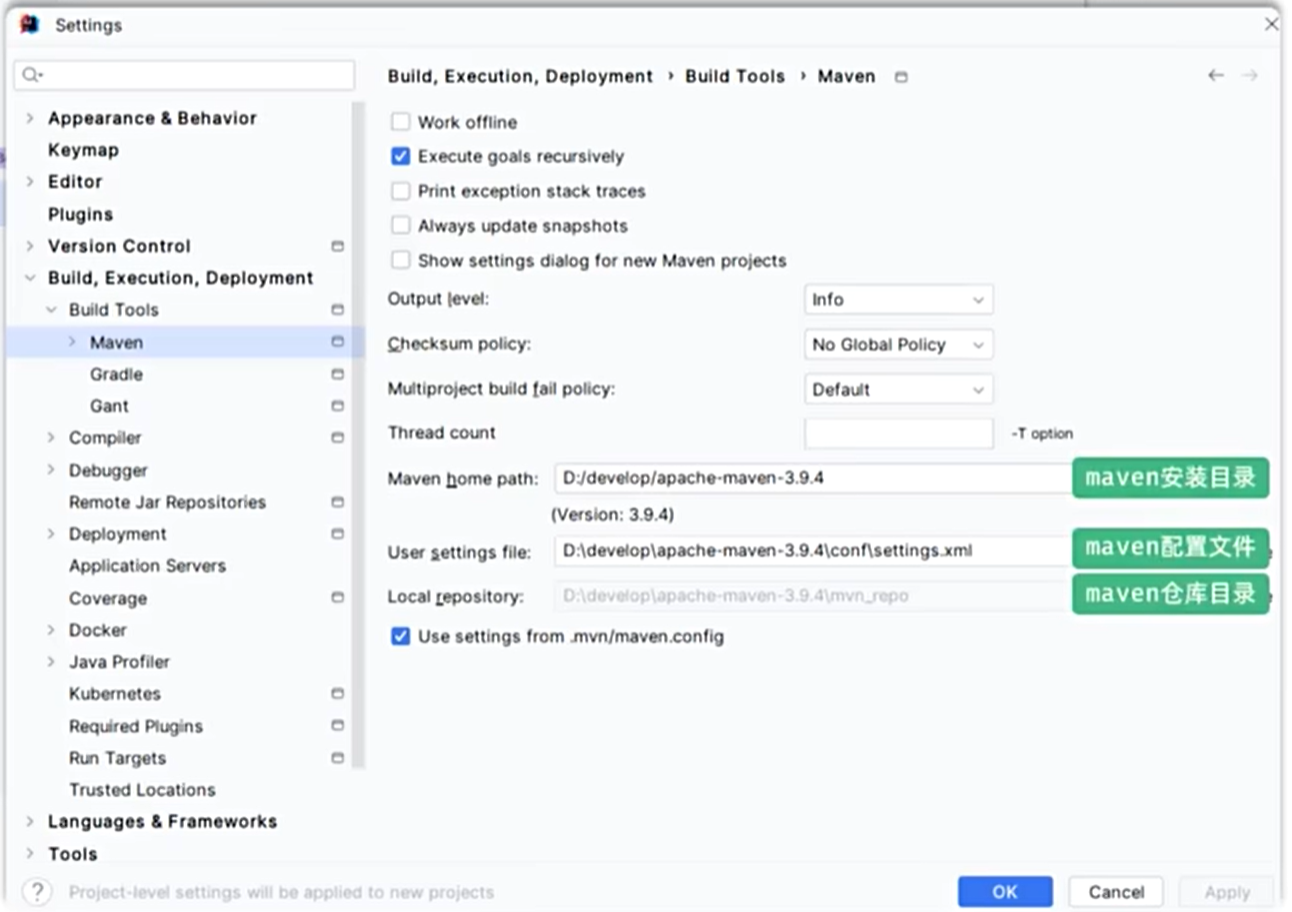Enable Show settings dialog for new Maven projects

(401, 261)
